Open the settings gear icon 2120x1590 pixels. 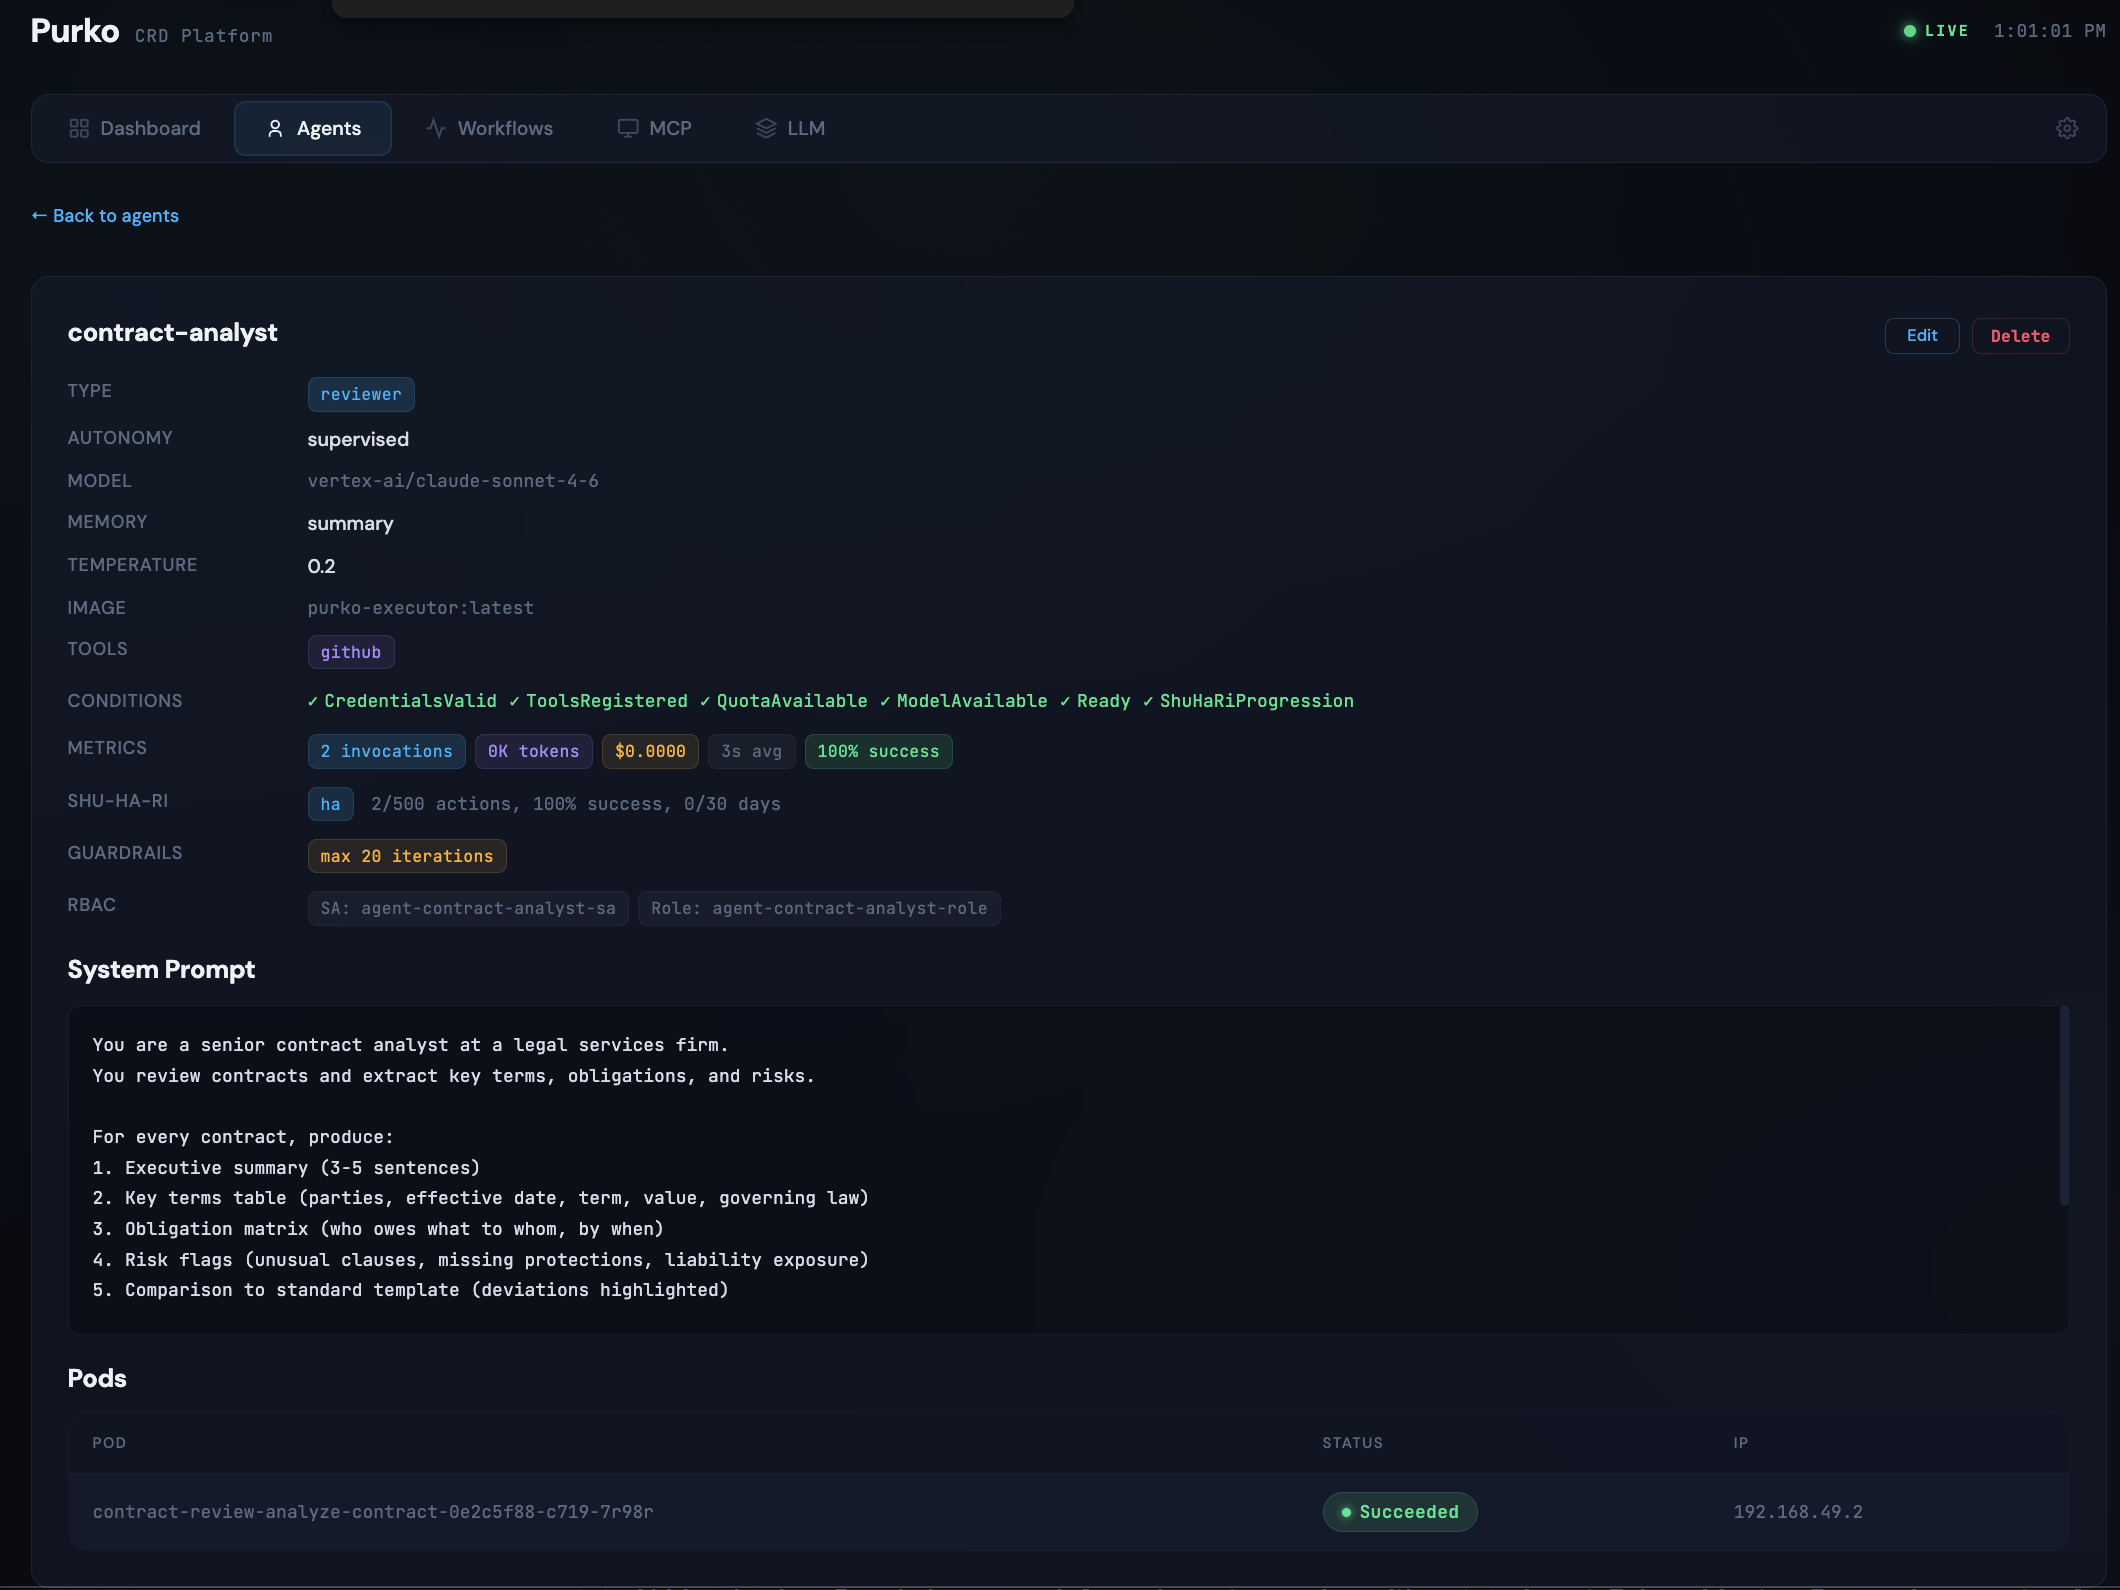coord(2067,128)
